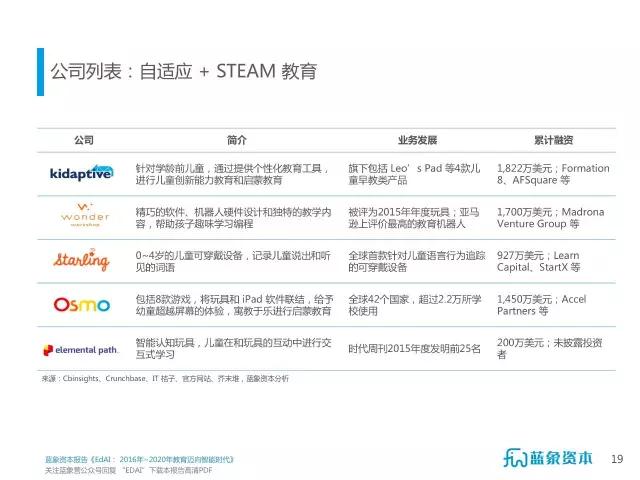Click the Starling logo

(82, 260)
